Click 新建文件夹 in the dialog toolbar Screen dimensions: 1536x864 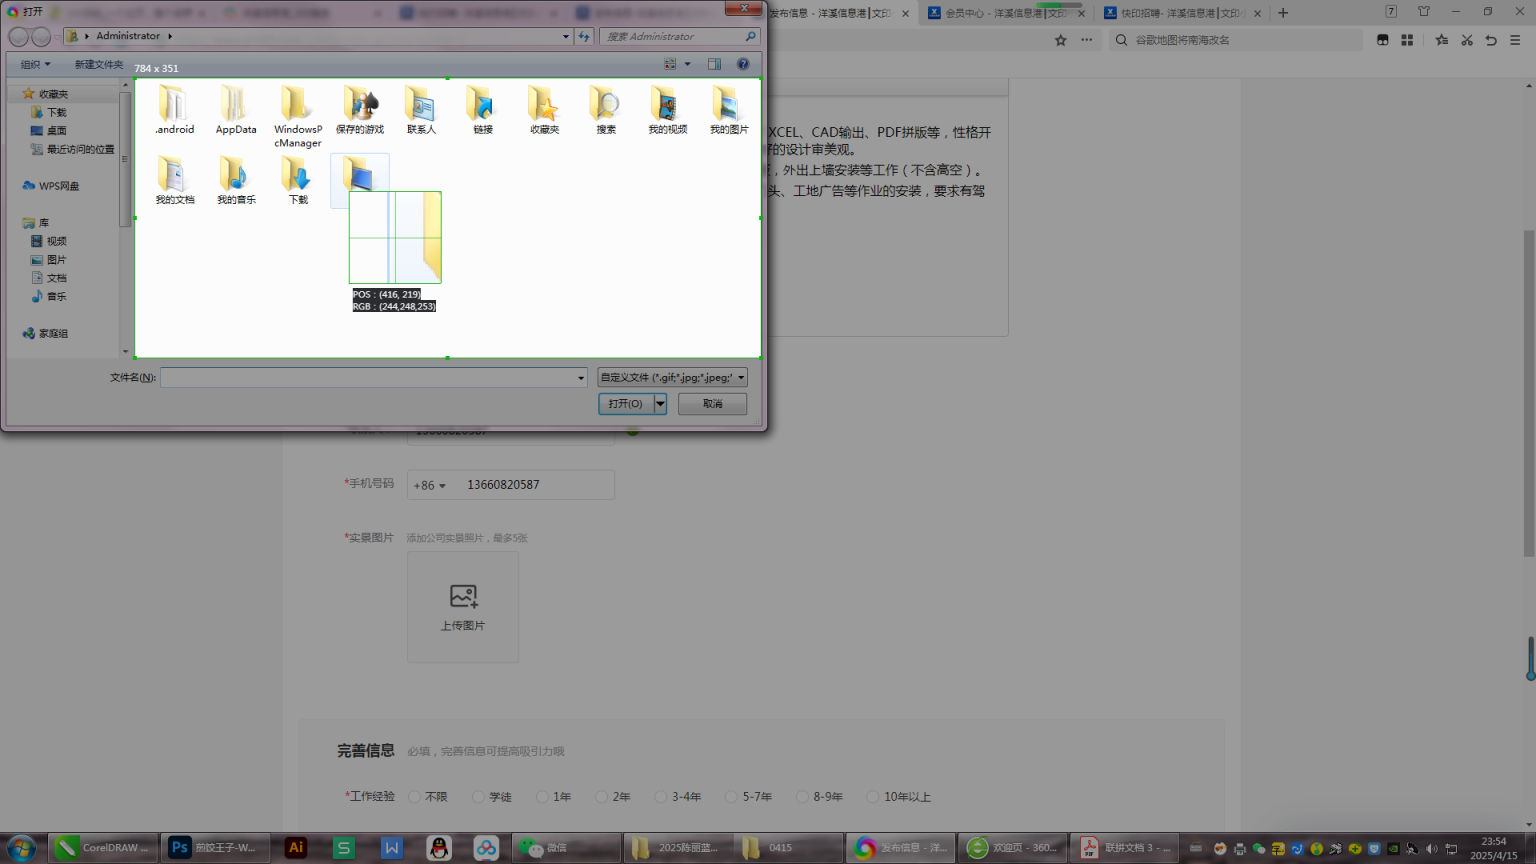tap(99, 64)
